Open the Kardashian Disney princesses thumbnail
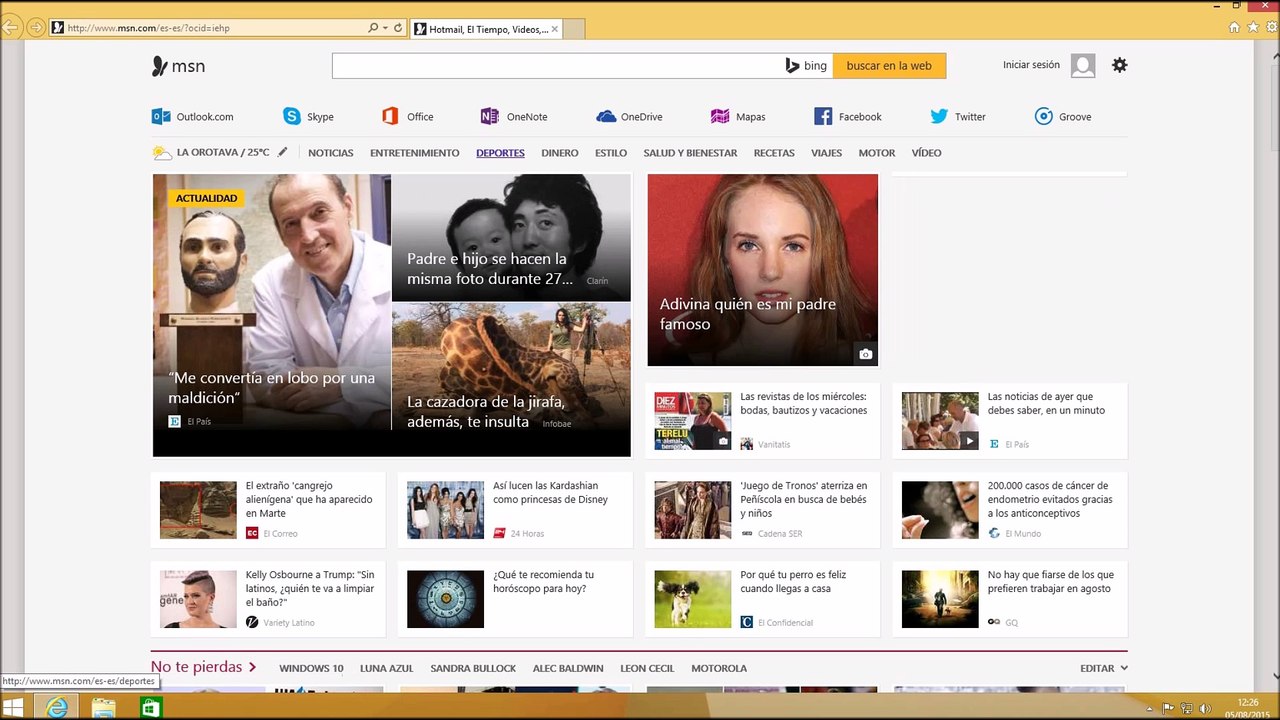 tap(445, 510)
